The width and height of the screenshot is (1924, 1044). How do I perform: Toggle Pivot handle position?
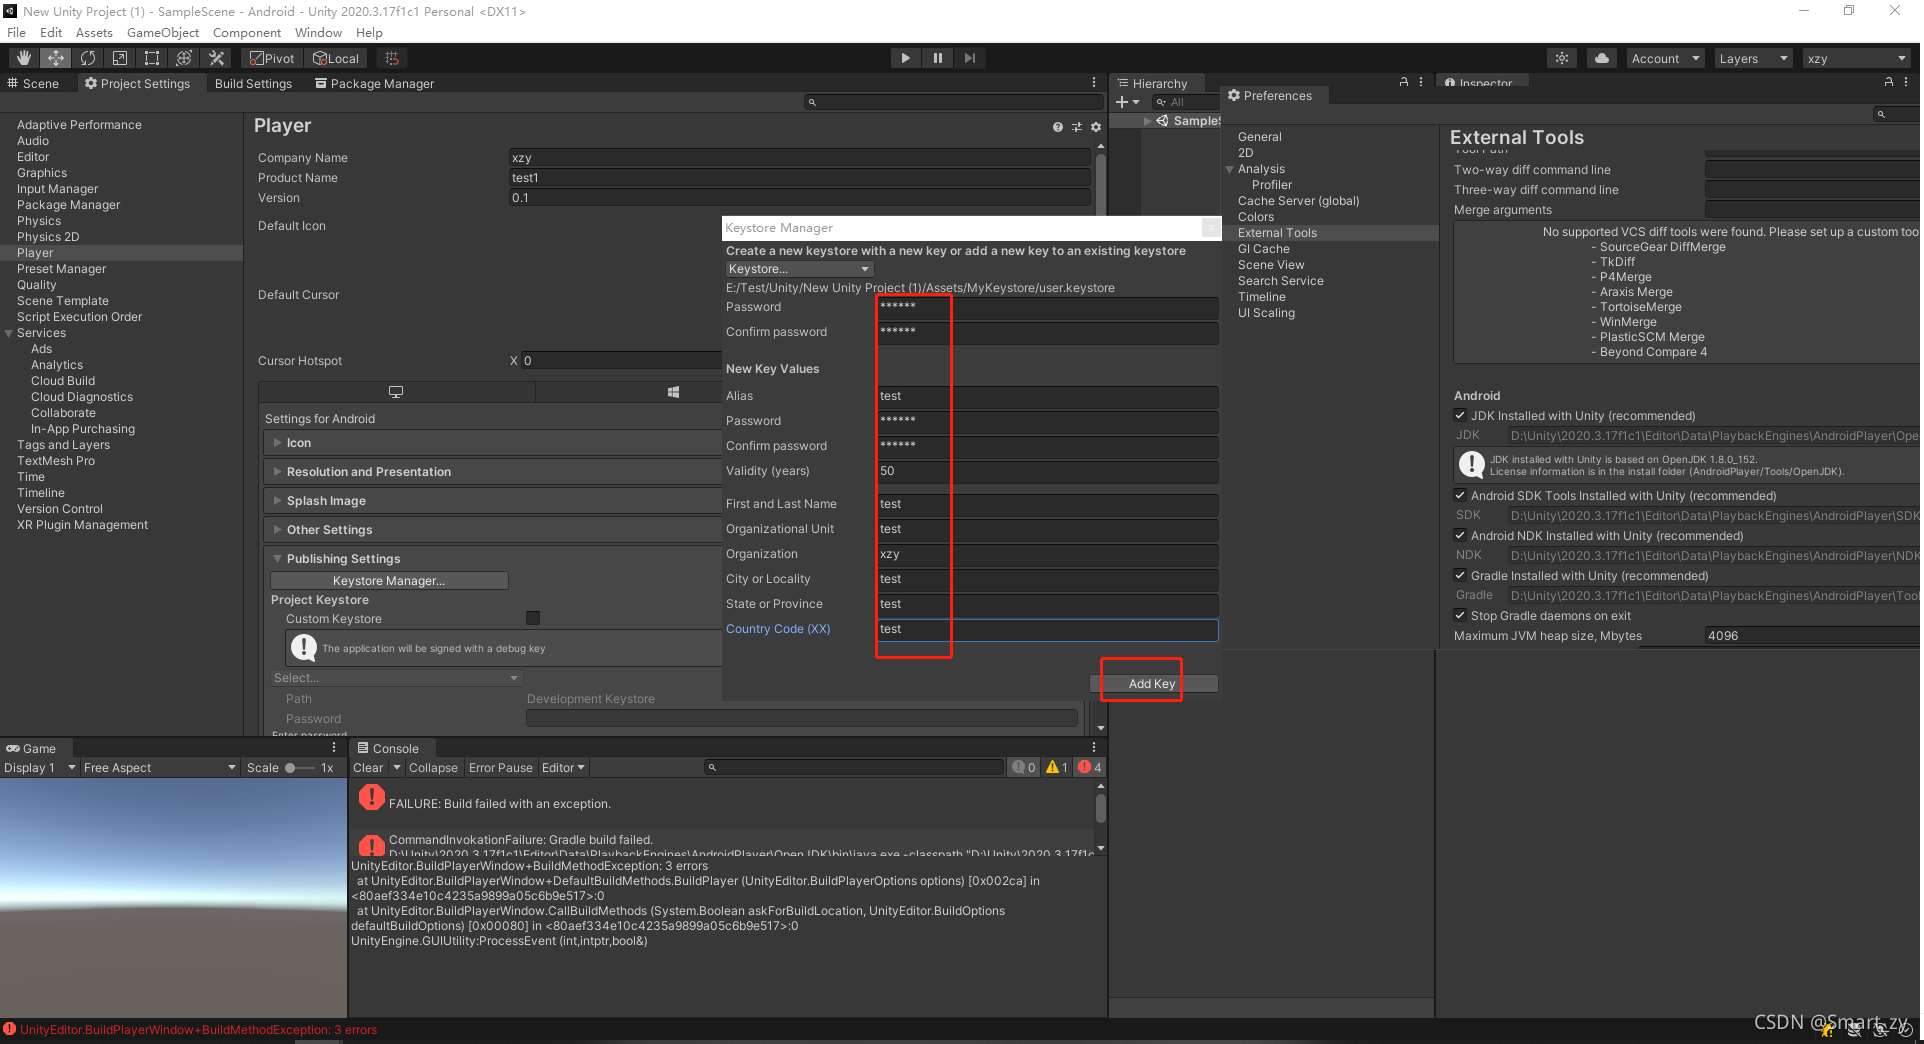point(272,58)
